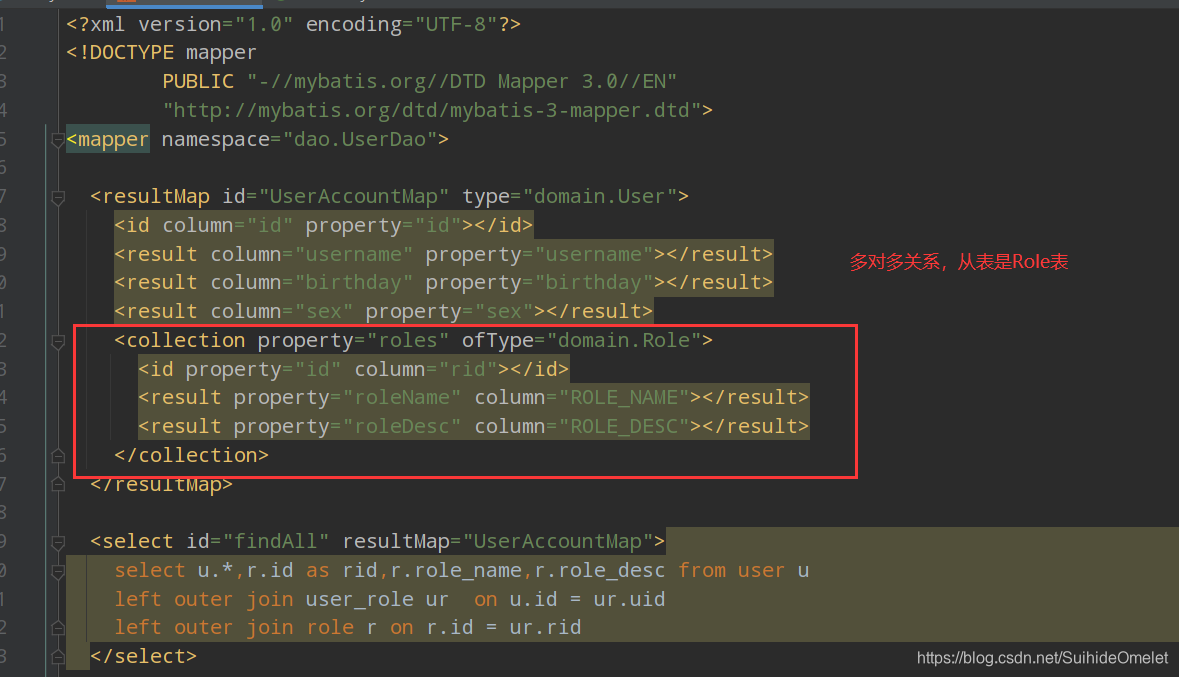Click 'r.role_name' in the SQL query
The image size is (1179, 677).
[x=456, y=571]
